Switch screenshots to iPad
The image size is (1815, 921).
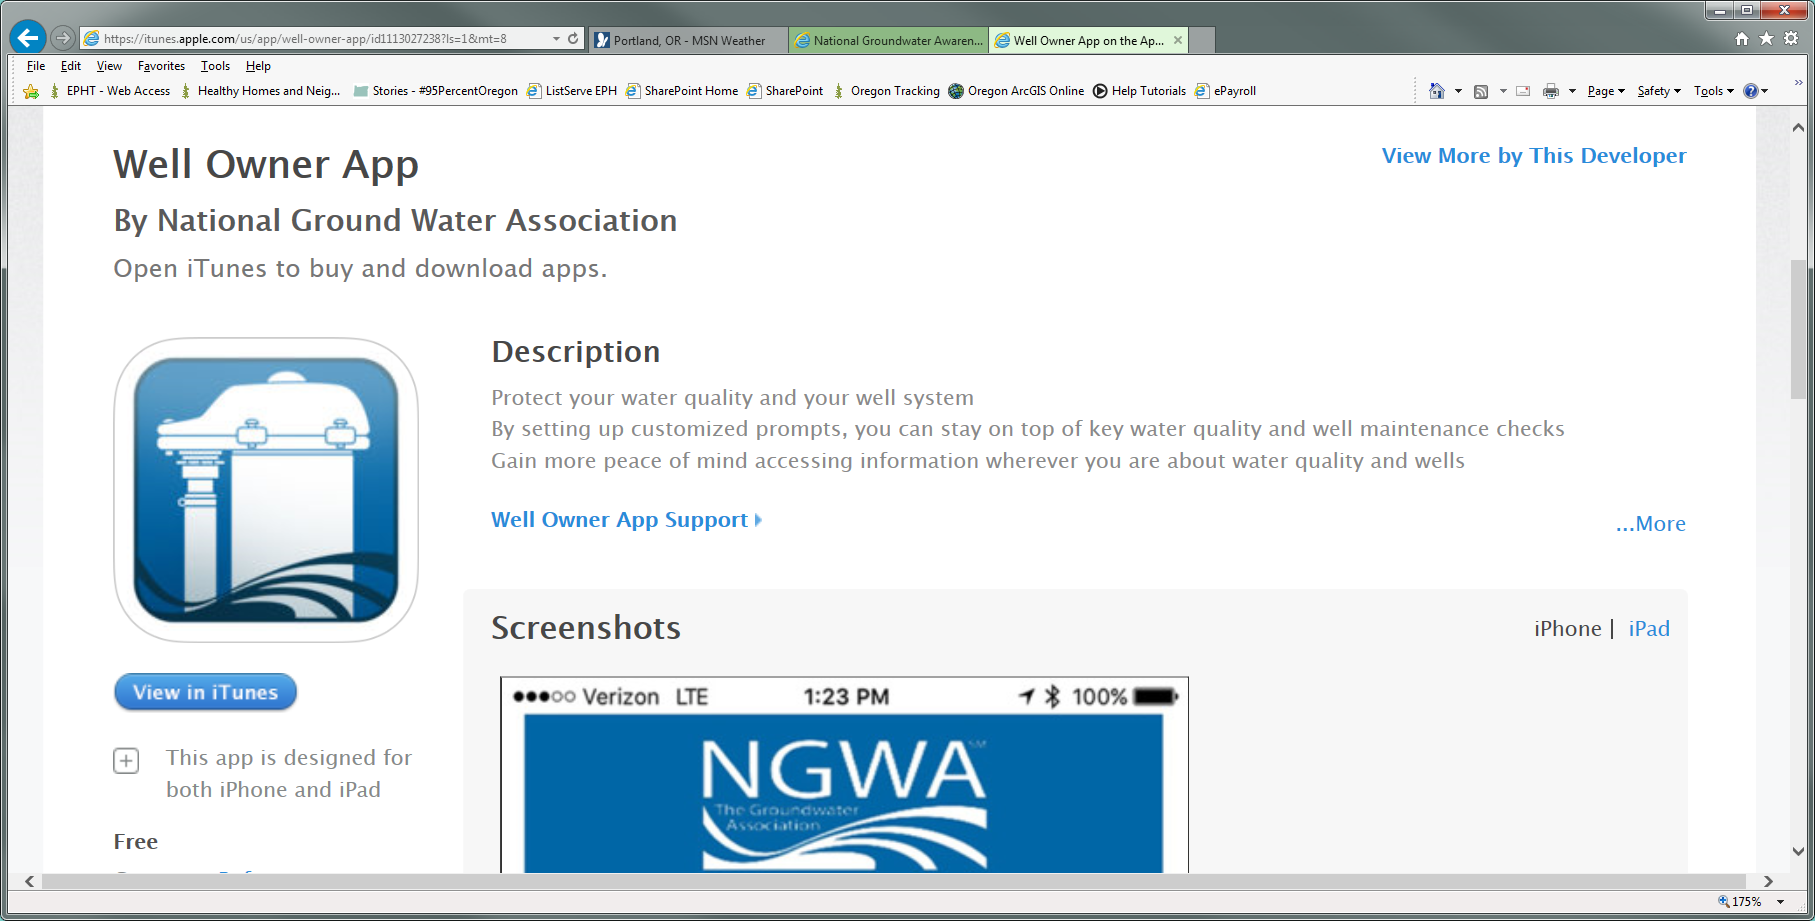1649,629
